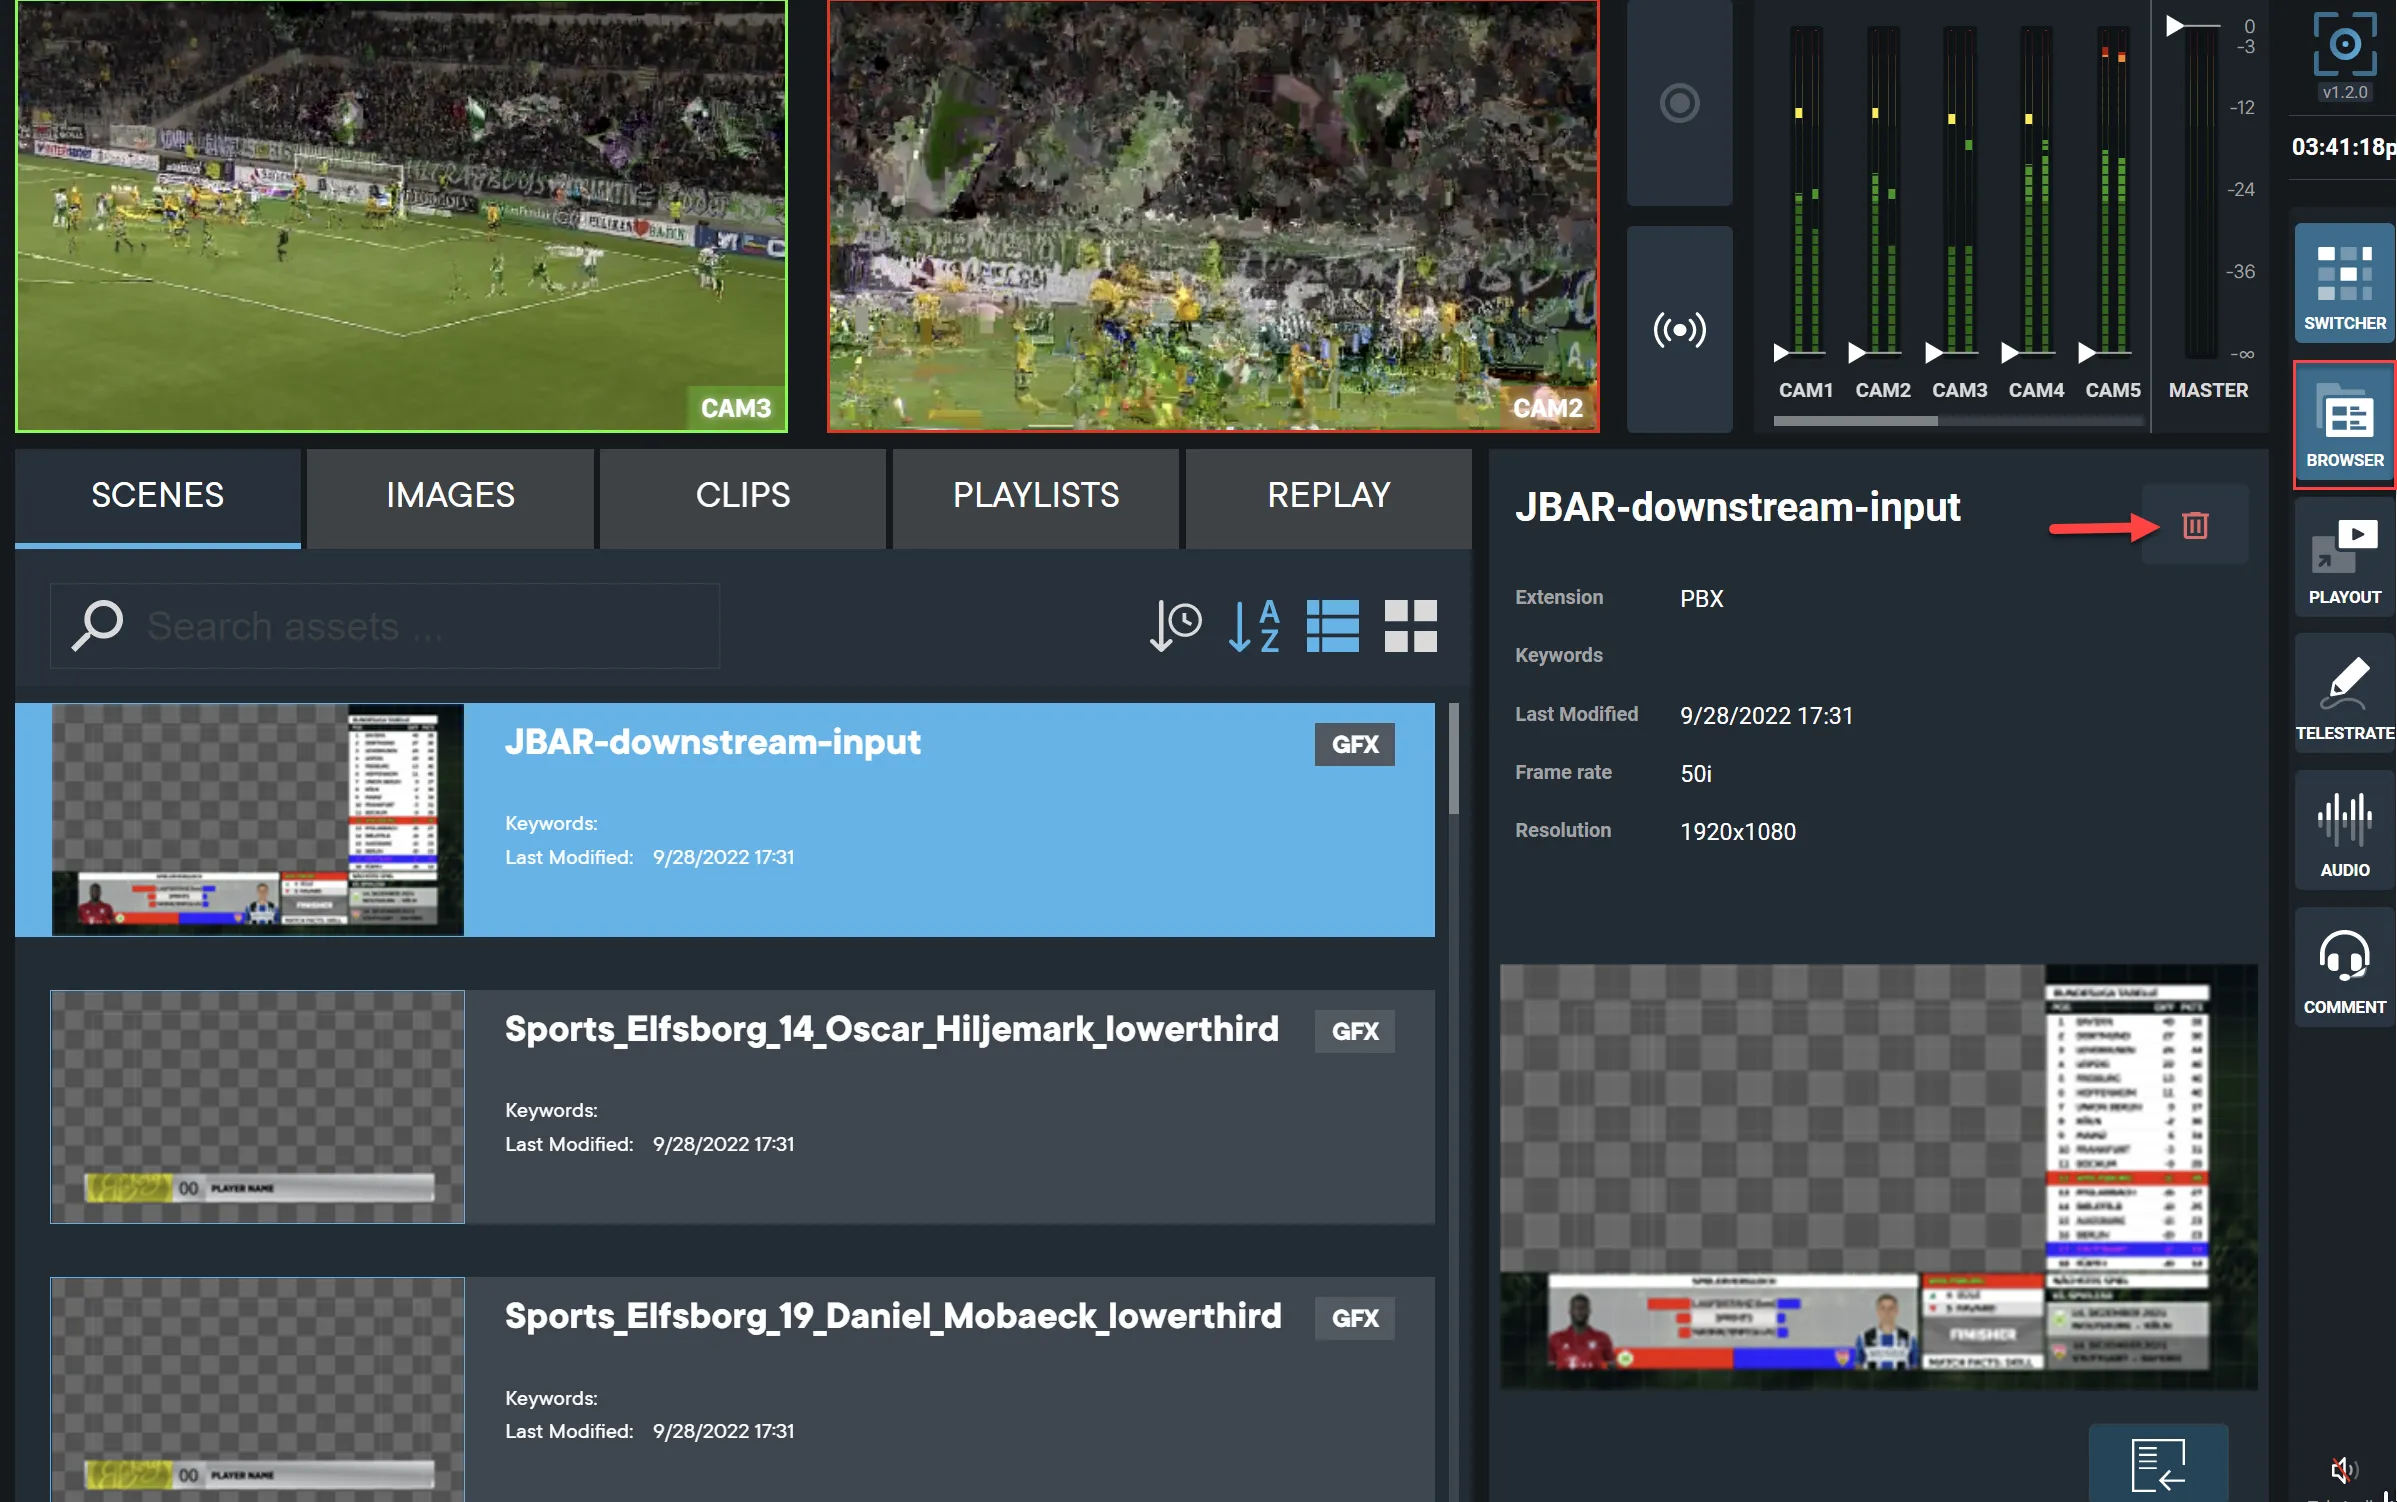Open the Browser panel
The height and width of the screenshot is (1502, 2397).
(x=2344, y=425)
